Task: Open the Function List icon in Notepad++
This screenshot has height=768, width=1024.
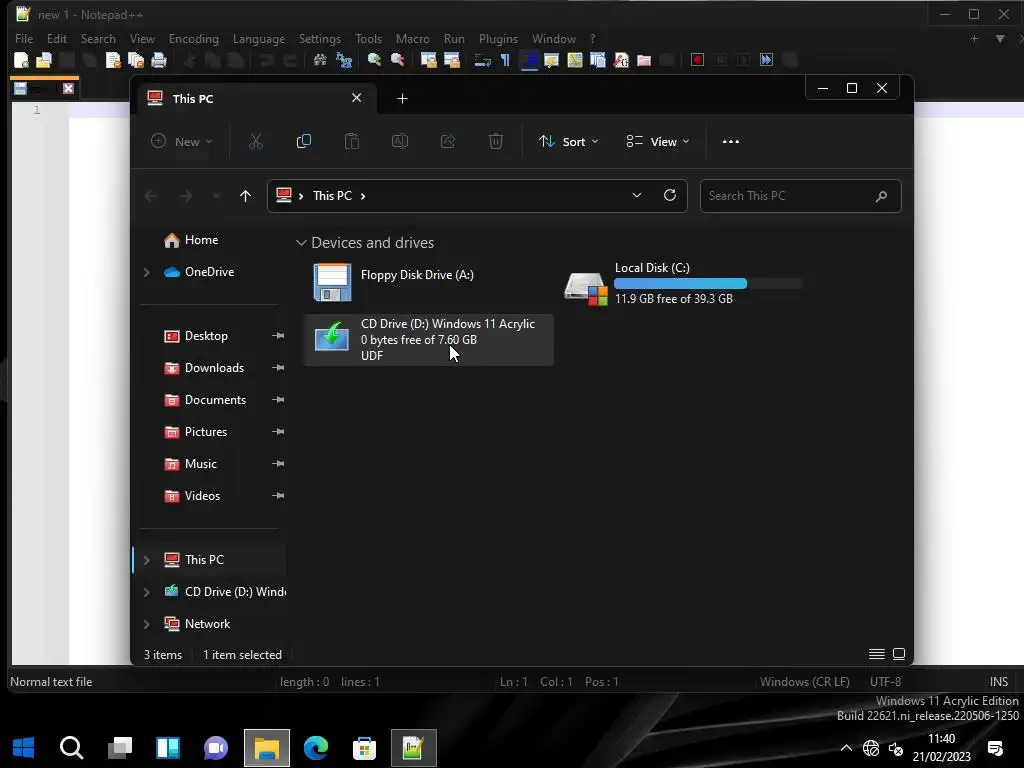Action: tap(621, 60)
